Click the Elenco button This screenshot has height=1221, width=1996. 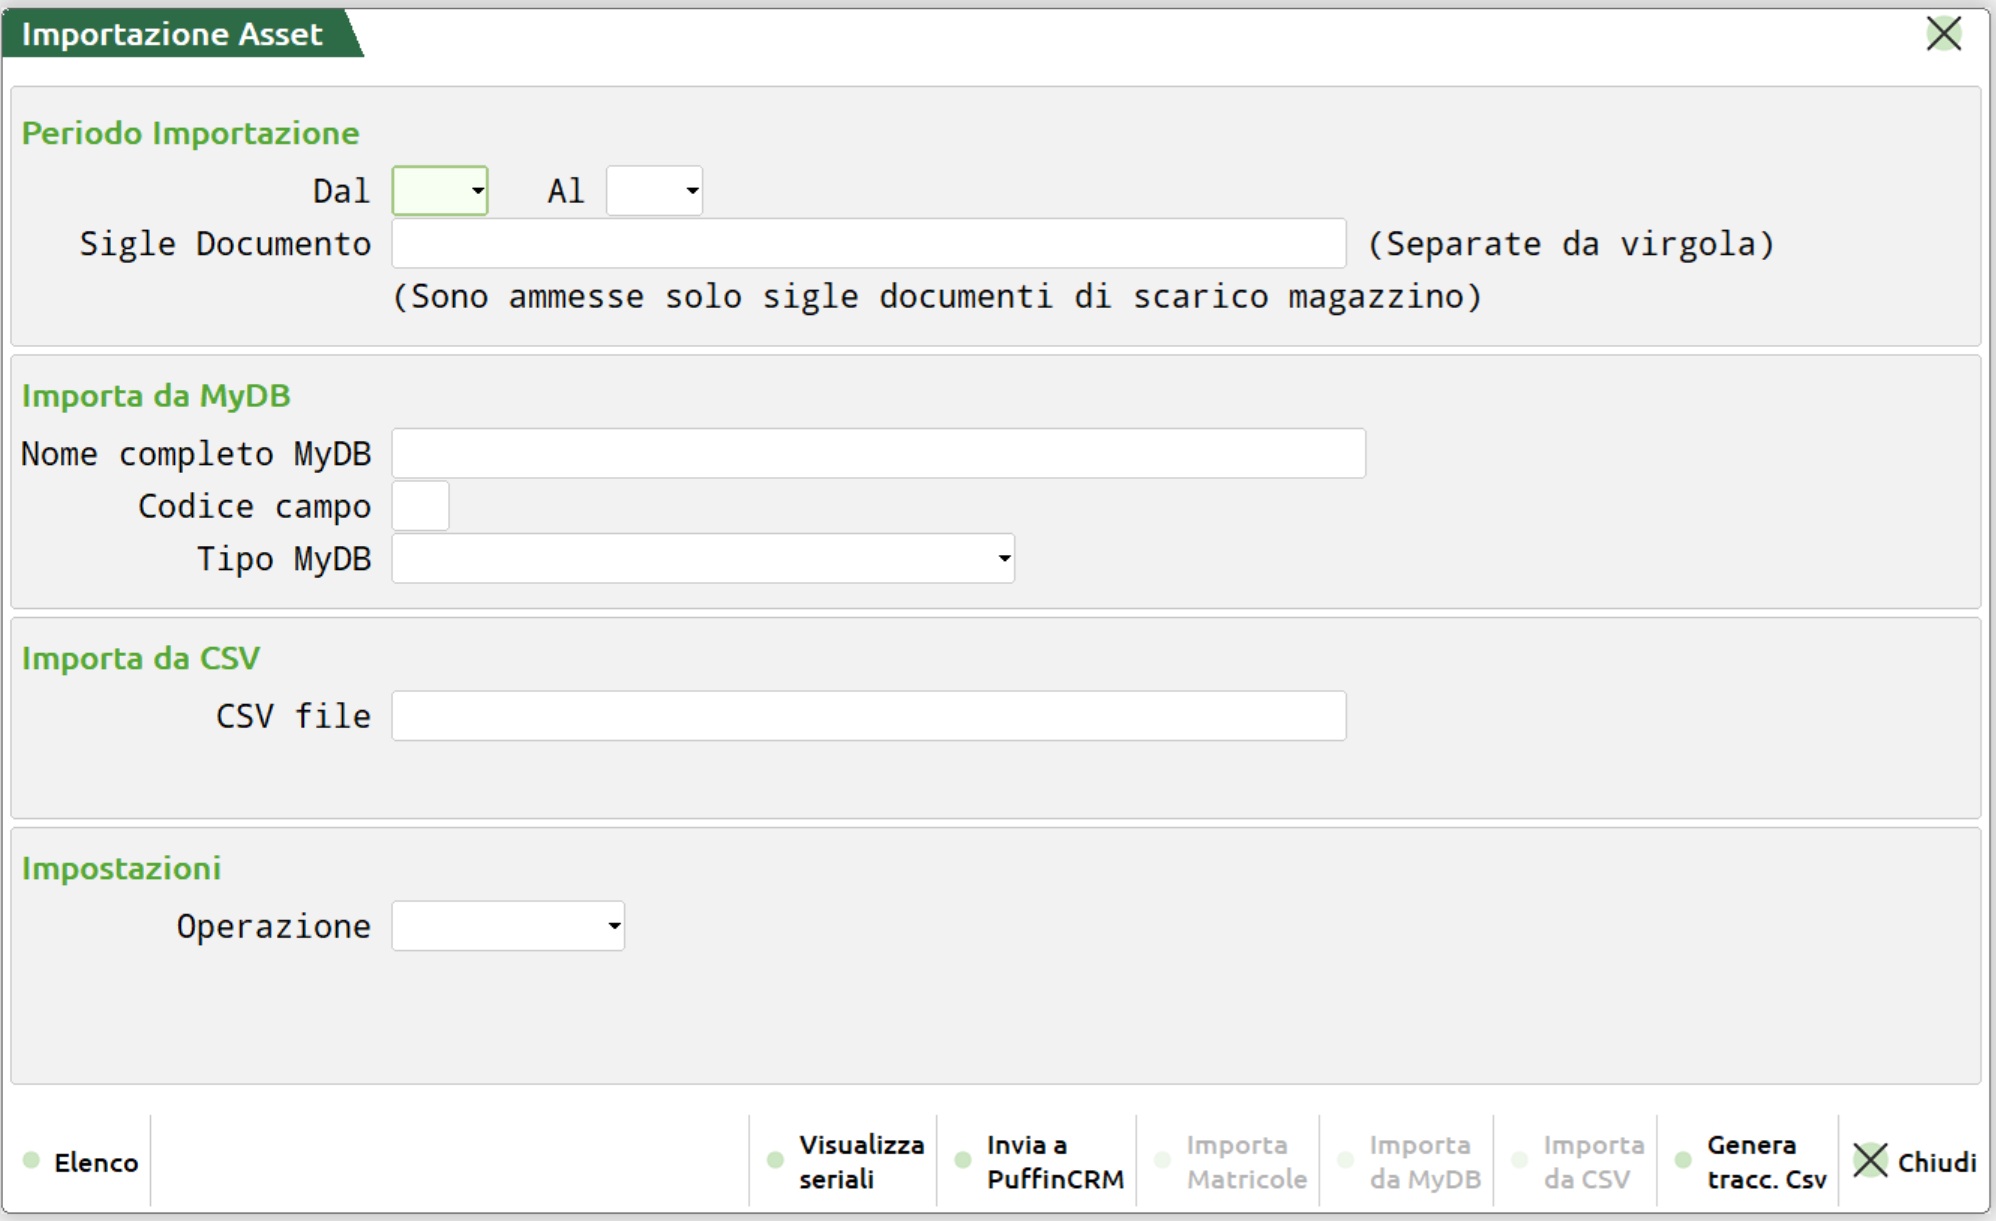pos(95,1162)
